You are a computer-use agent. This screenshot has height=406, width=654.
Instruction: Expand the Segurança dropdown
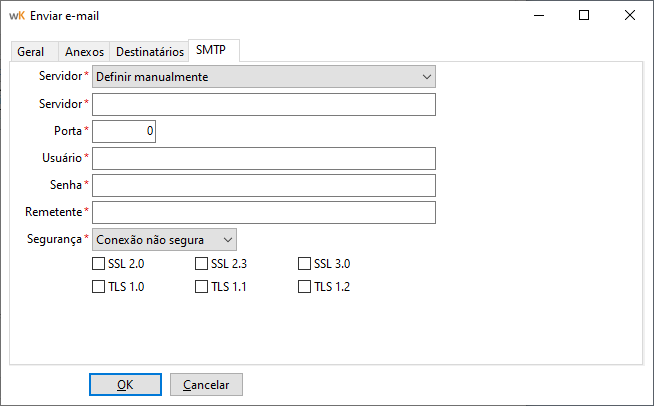pos(164,239)
